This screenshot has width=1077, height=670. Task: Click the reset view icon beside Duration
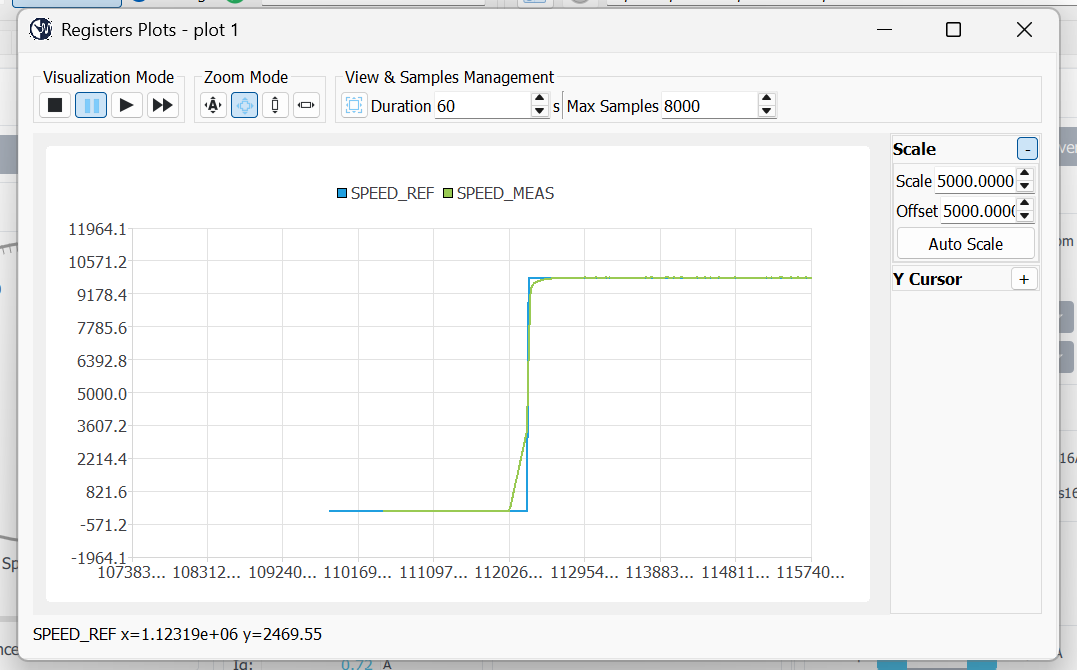tap(354, 104)
